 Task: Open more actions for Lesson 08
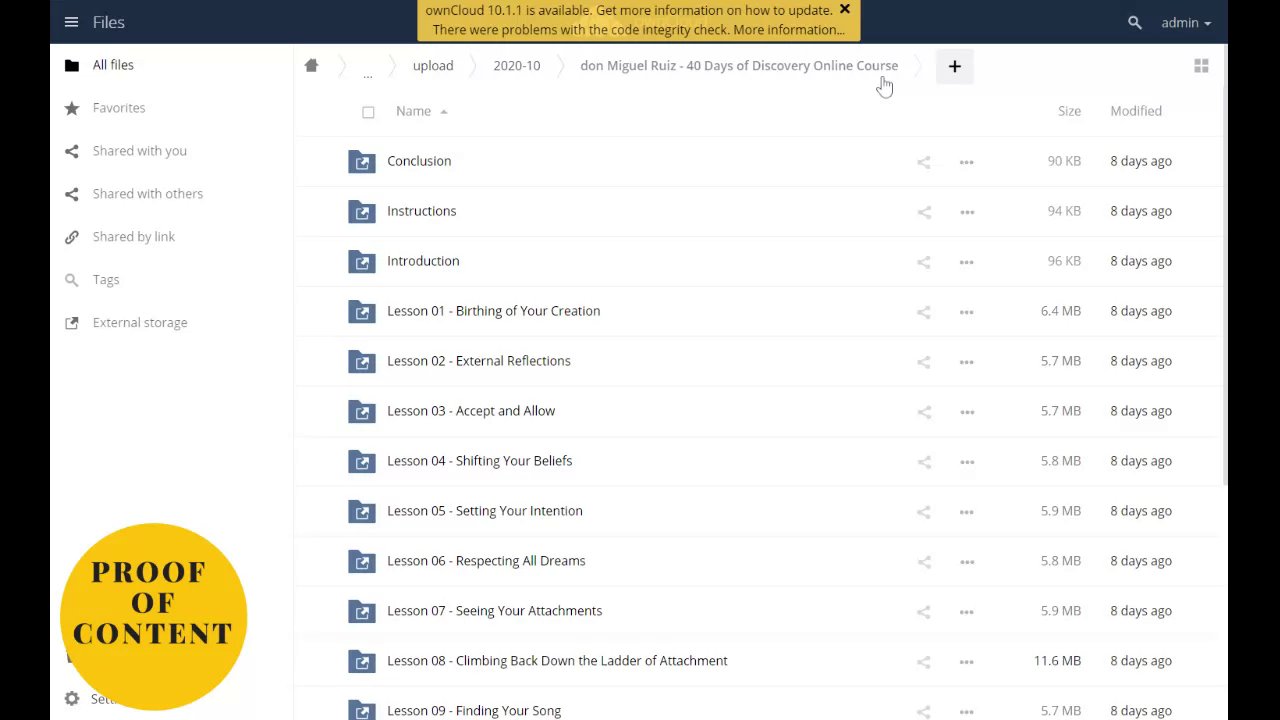click(966, 662)
